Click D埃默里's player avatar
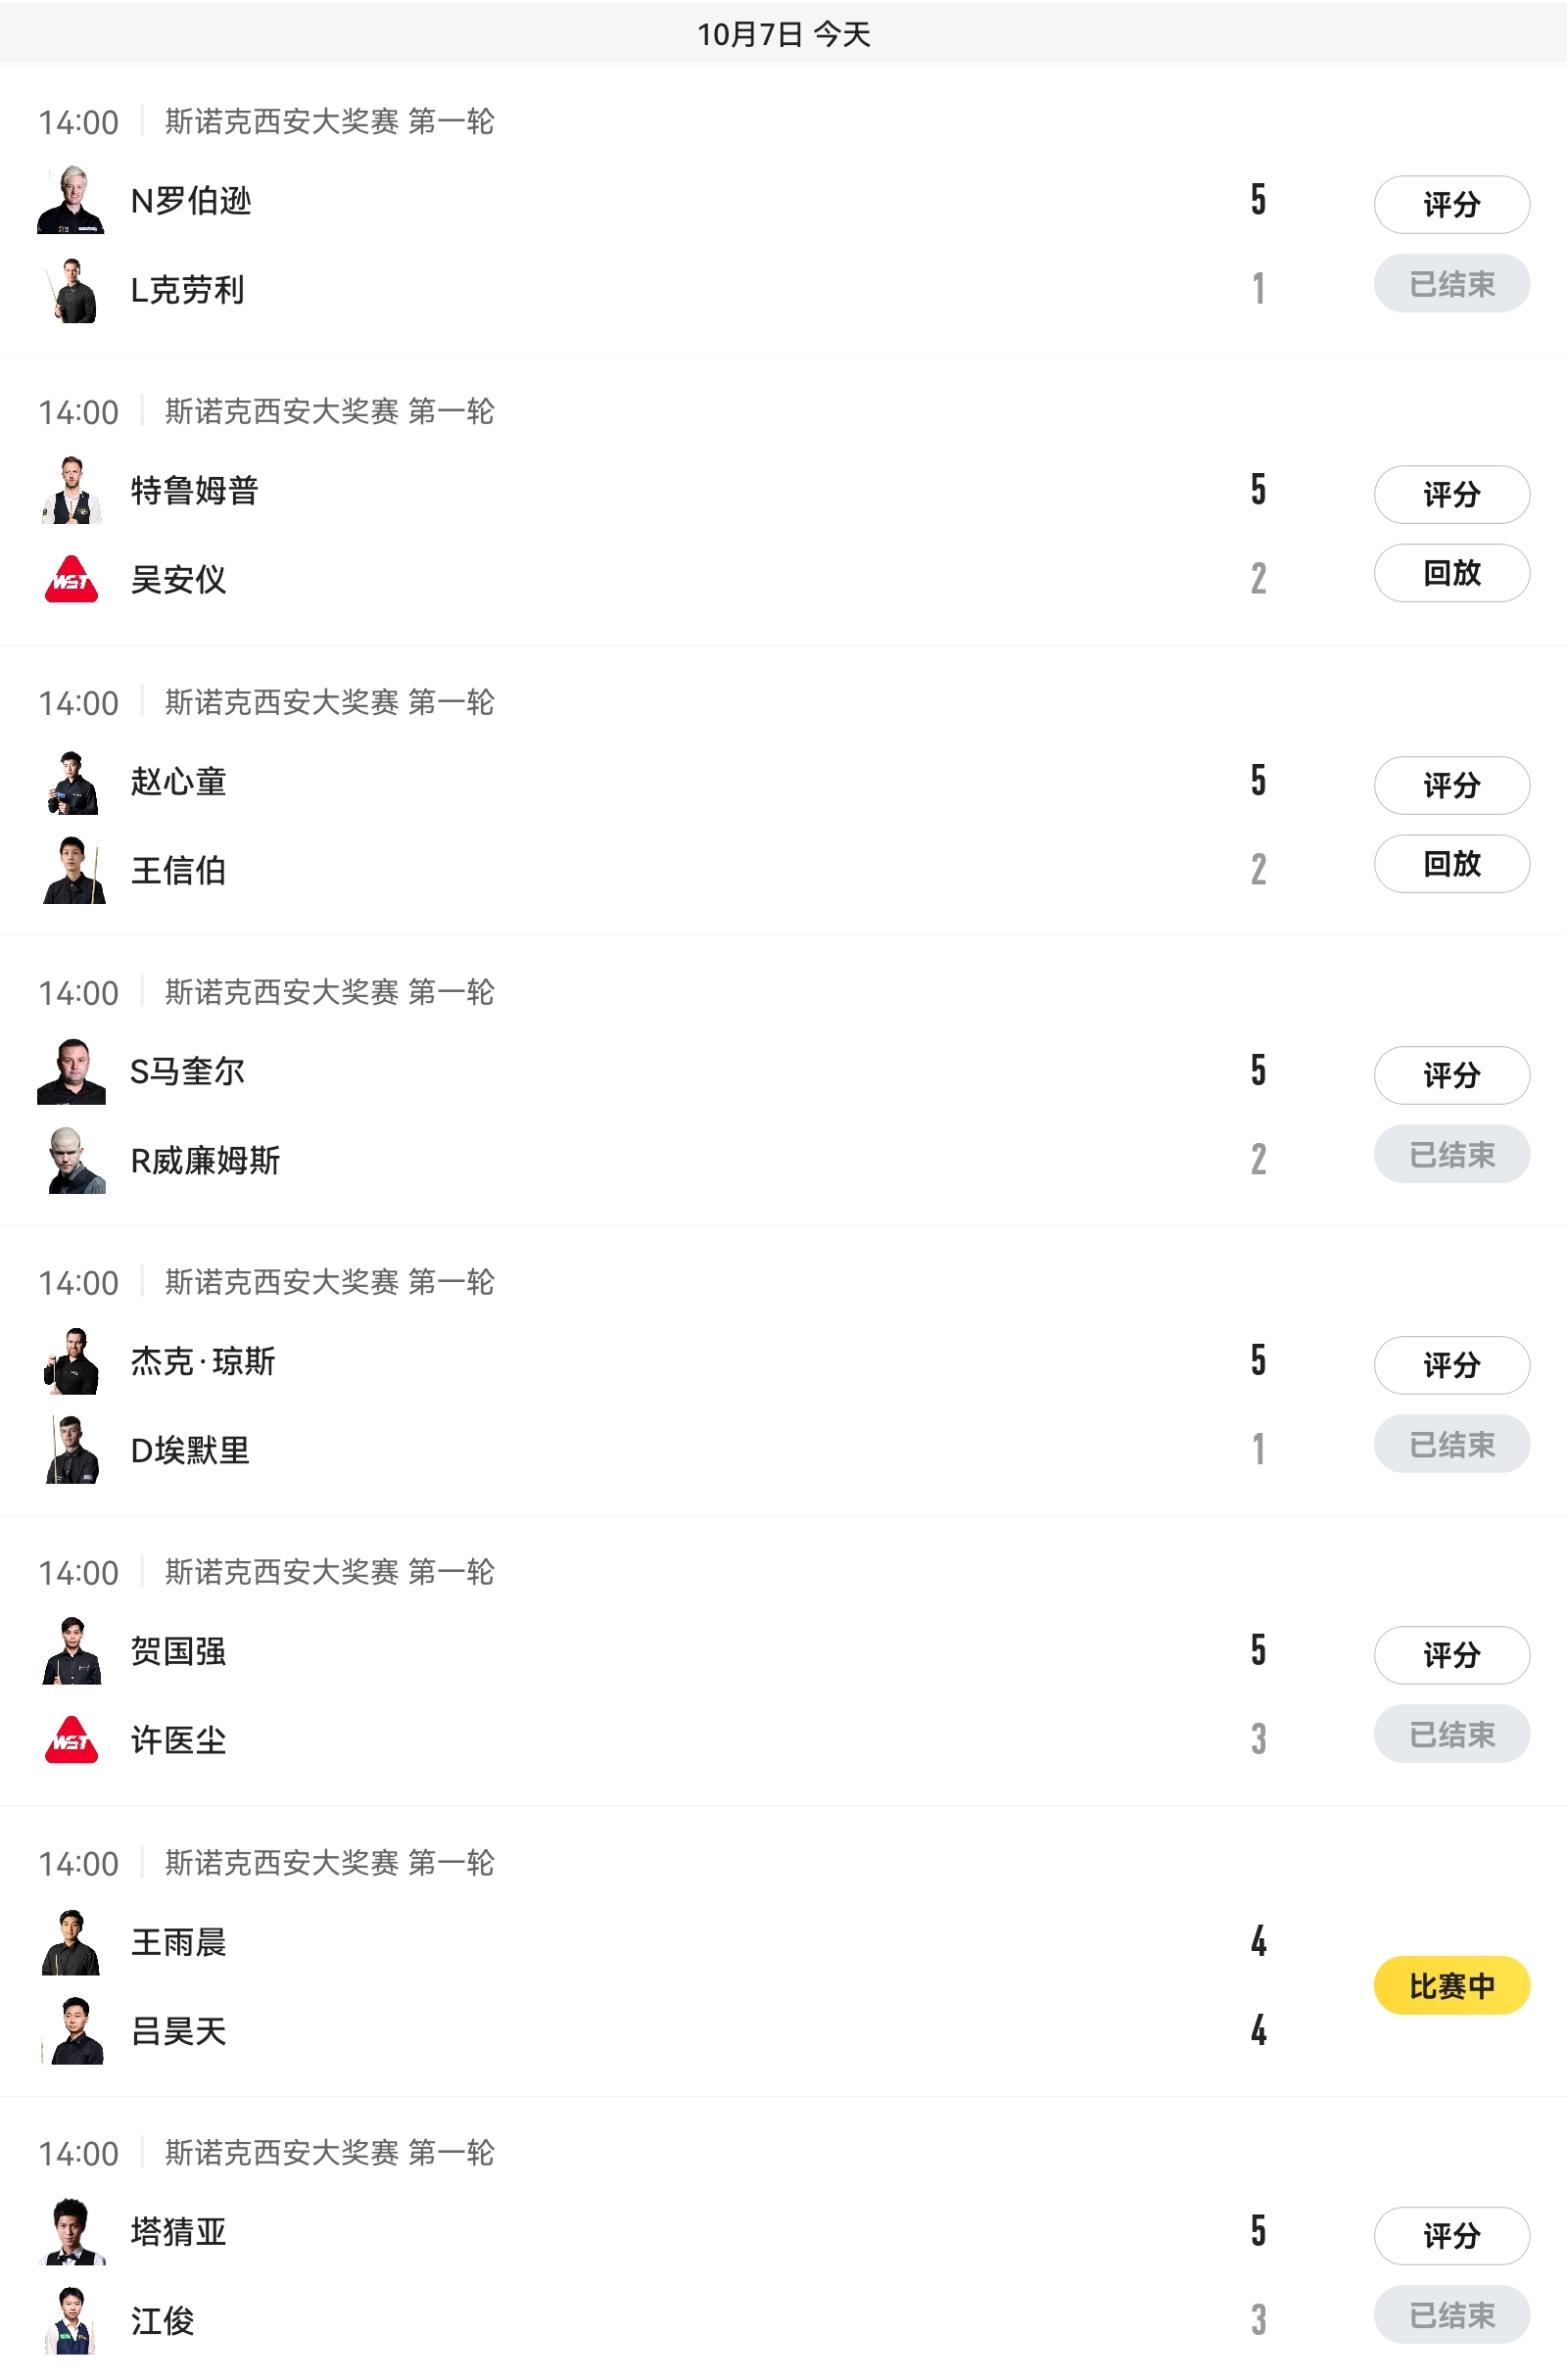The height and width of the screenshot is (2380, 1567). pyautogui.click(x=71, y=1450)
